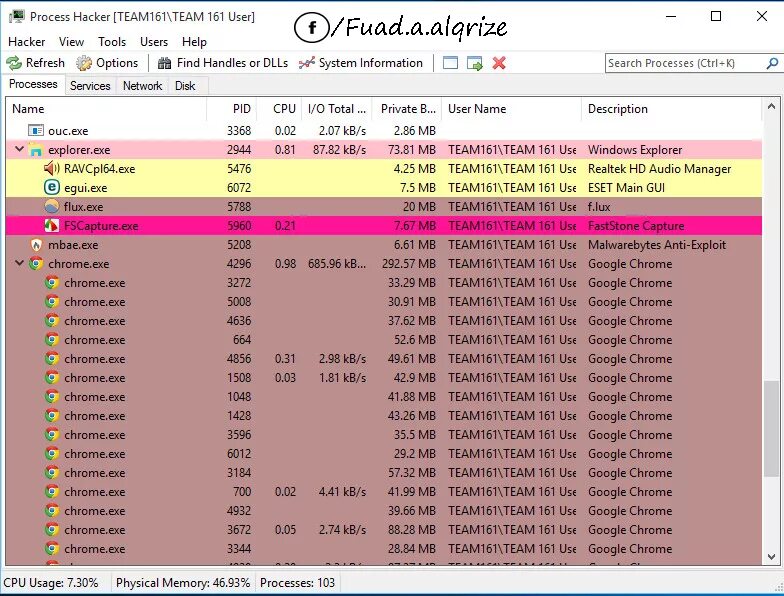Click the ouc.exe process icon
This screenshot has width=784, height=596.
[36, 130]
